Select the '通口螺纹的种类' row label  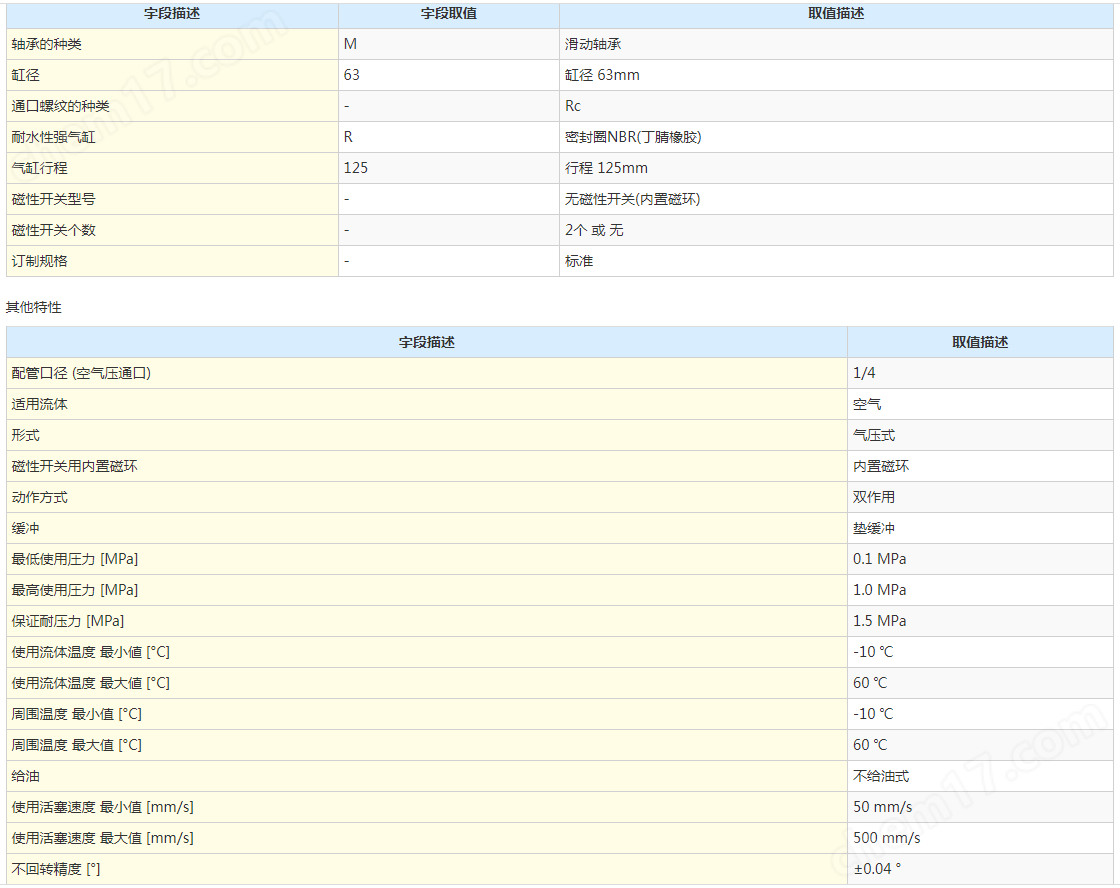pyautogui.click(x=172, y=106)
